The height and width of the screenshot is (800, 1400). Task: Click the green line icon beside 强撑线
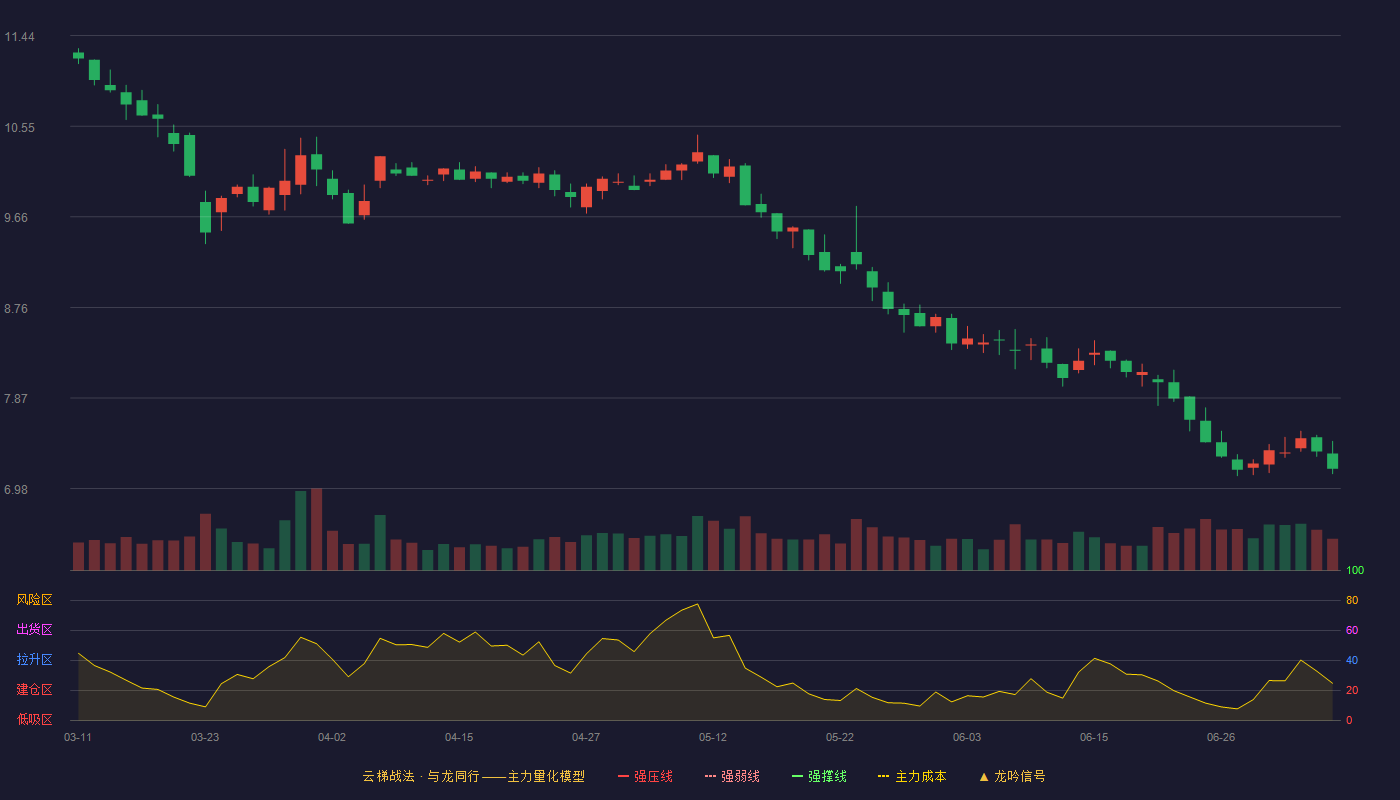[x=797, y=776]
